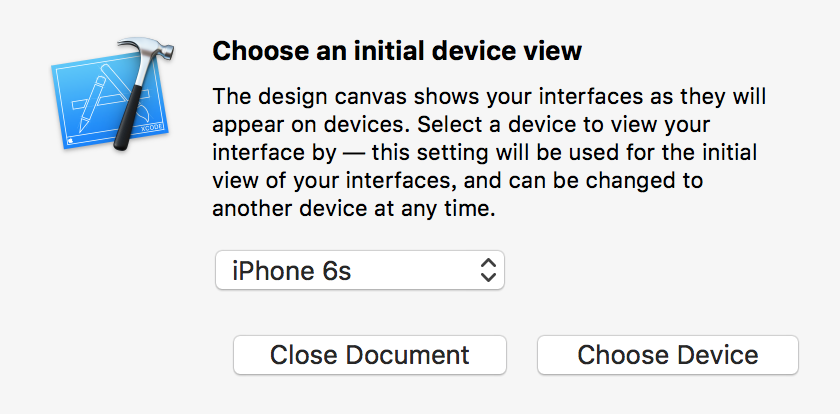
Task: Click the "Choose an initial device view" heading
Action: (x=397, y=50)
